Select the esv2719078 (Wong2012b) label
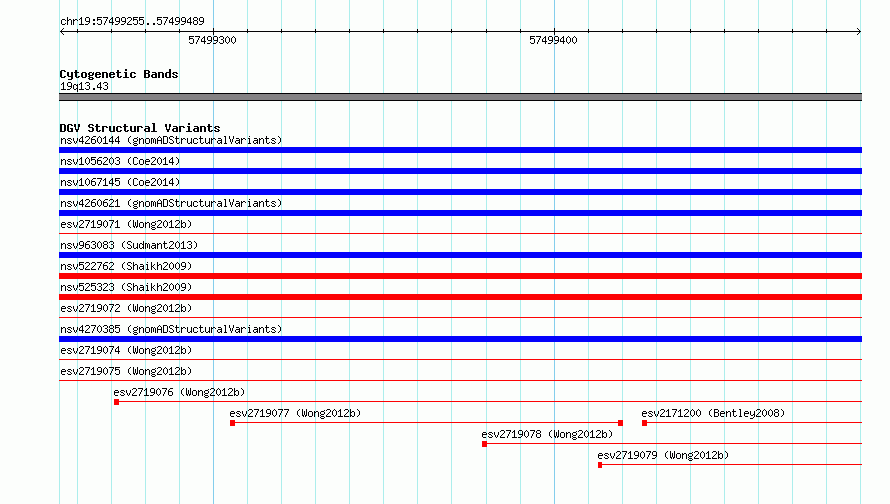This screenshot has height=504, width=890. tap(547, 434)
